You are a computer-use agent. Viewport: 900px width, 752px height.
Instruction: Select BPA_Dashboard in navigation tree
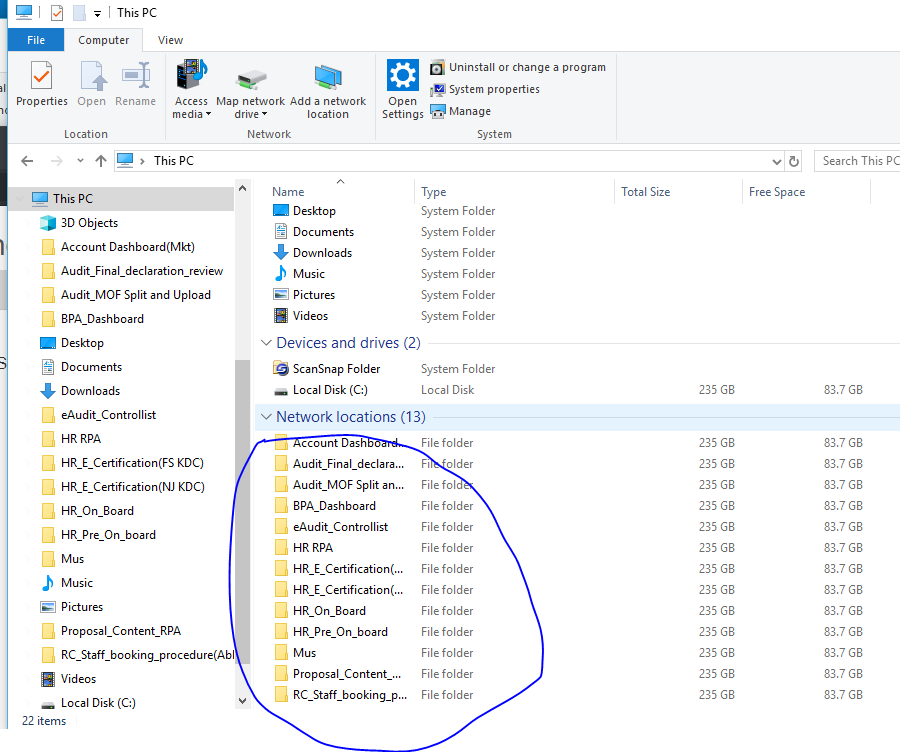(102, 319)
